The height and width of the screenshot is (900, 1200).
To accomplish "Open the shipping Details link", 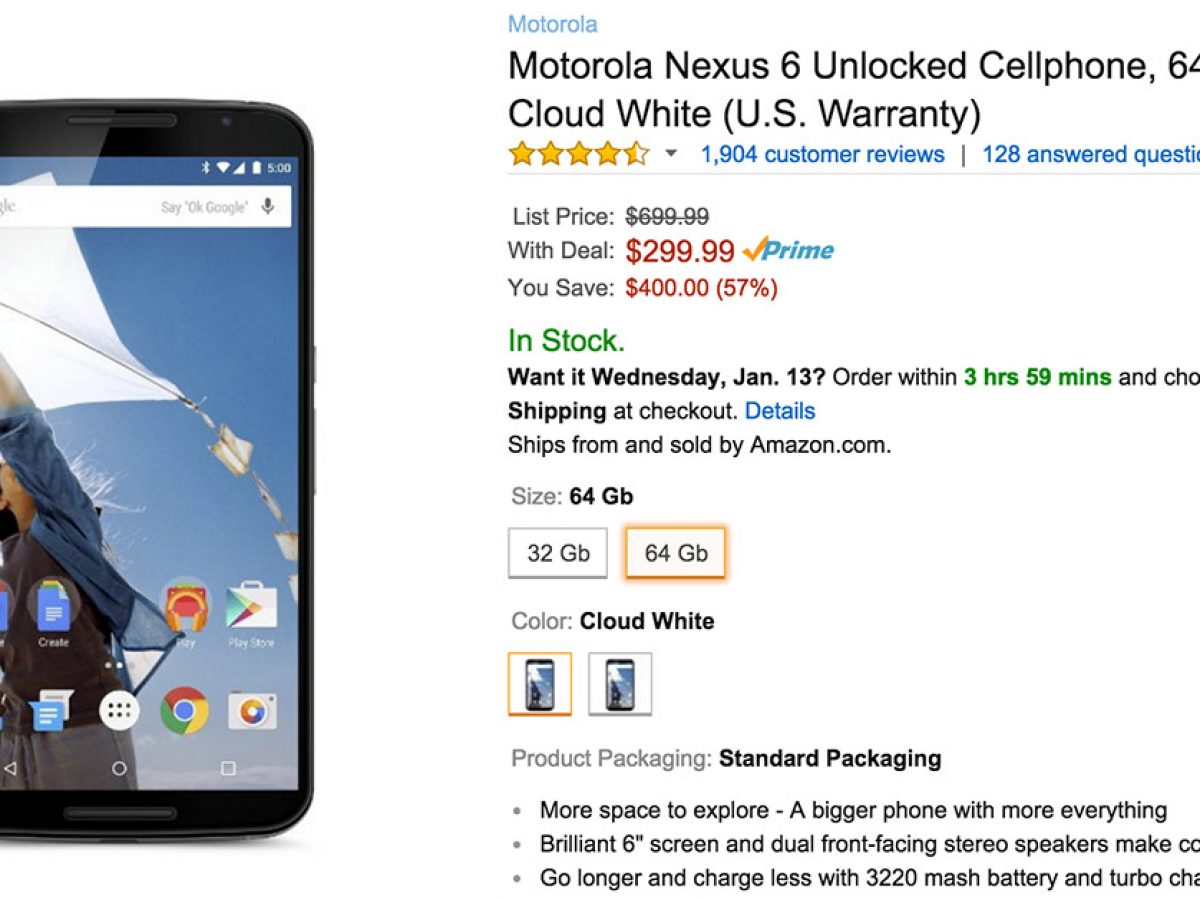I will click(780, 411).
